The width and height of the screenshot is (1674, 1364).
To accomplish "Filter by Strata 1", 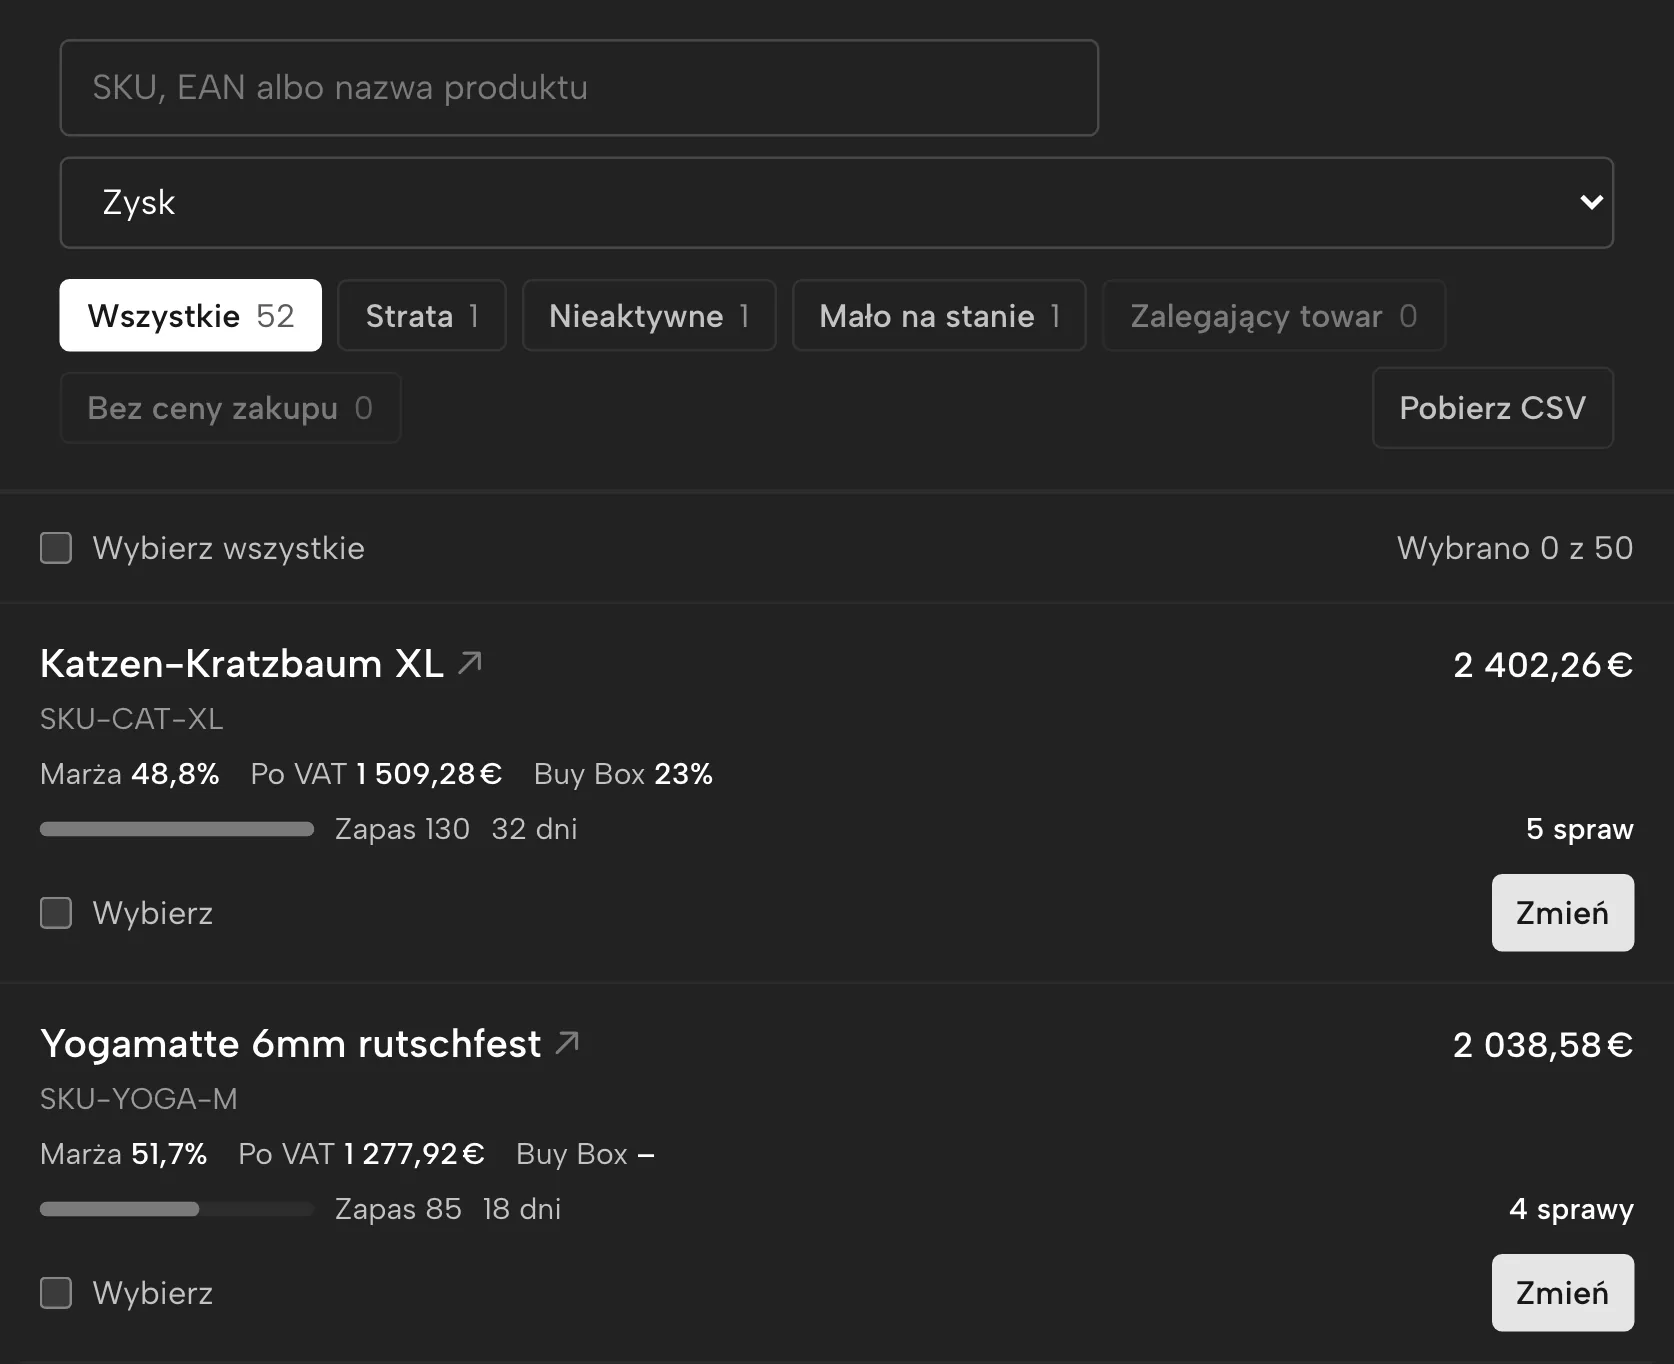I will pyautogui.click(x=422, y=316).
